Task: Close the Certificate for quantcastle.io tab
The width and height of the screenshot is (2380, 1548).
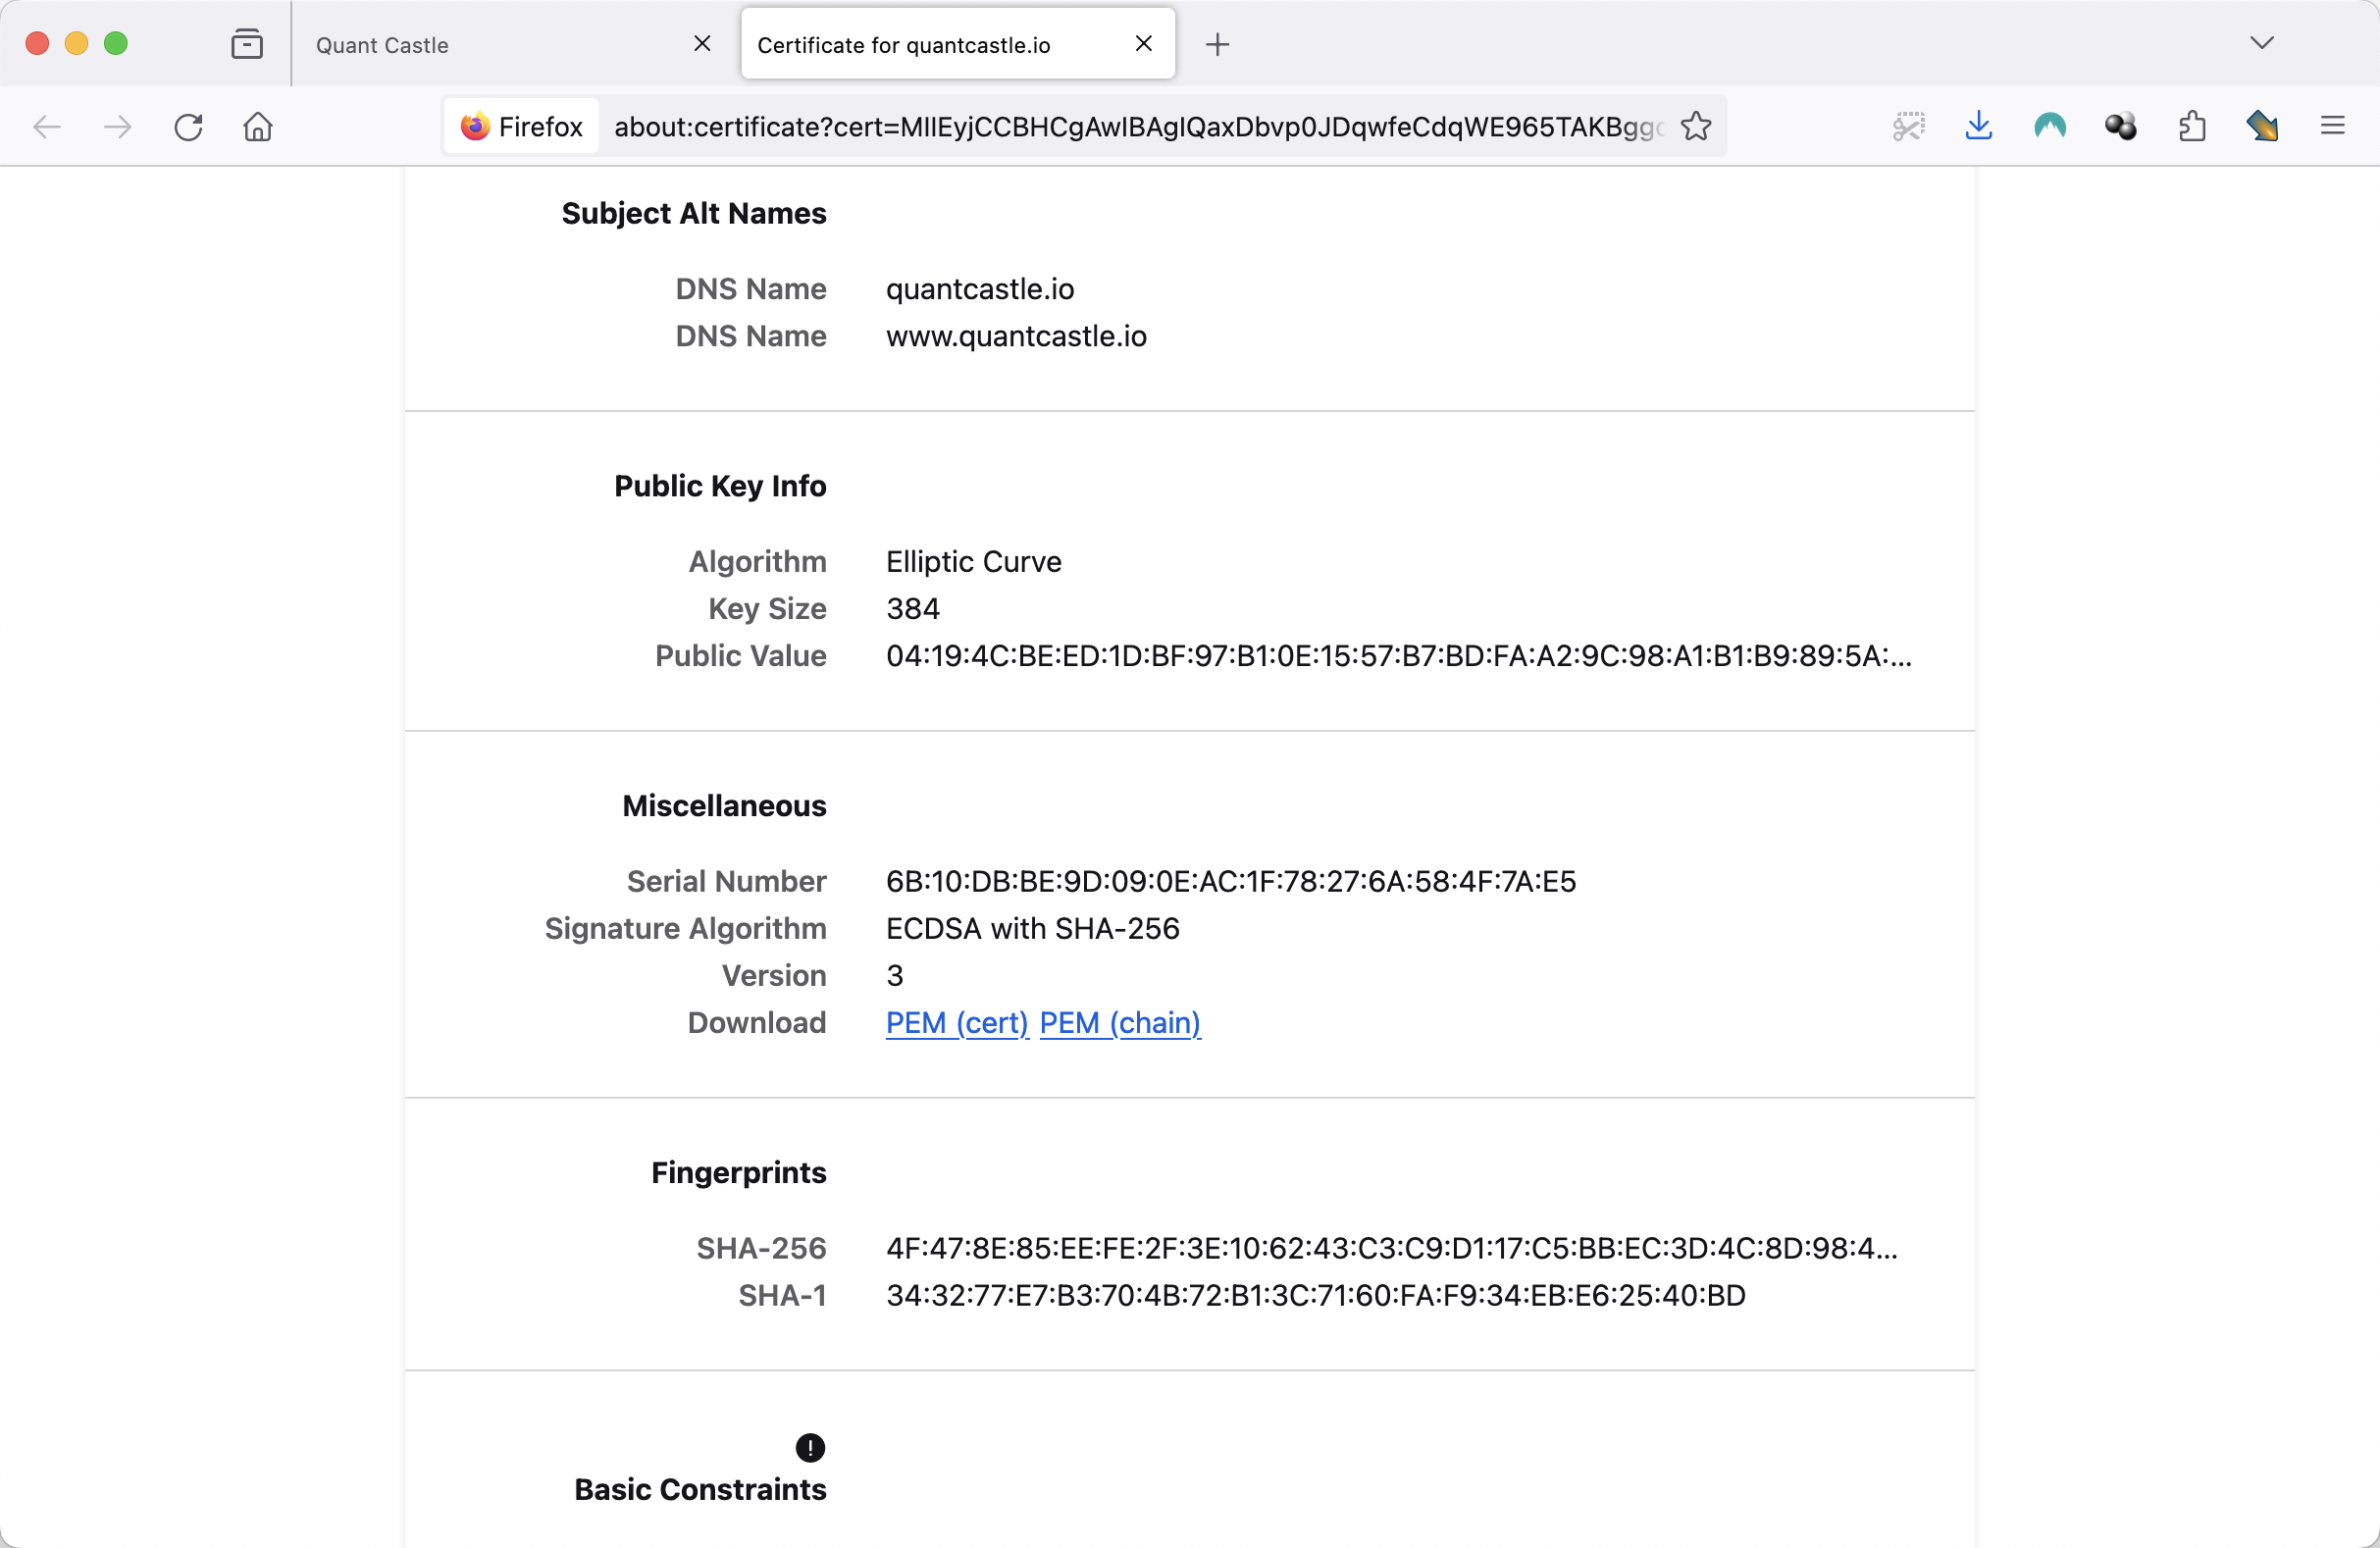Action: [1144, 44]
